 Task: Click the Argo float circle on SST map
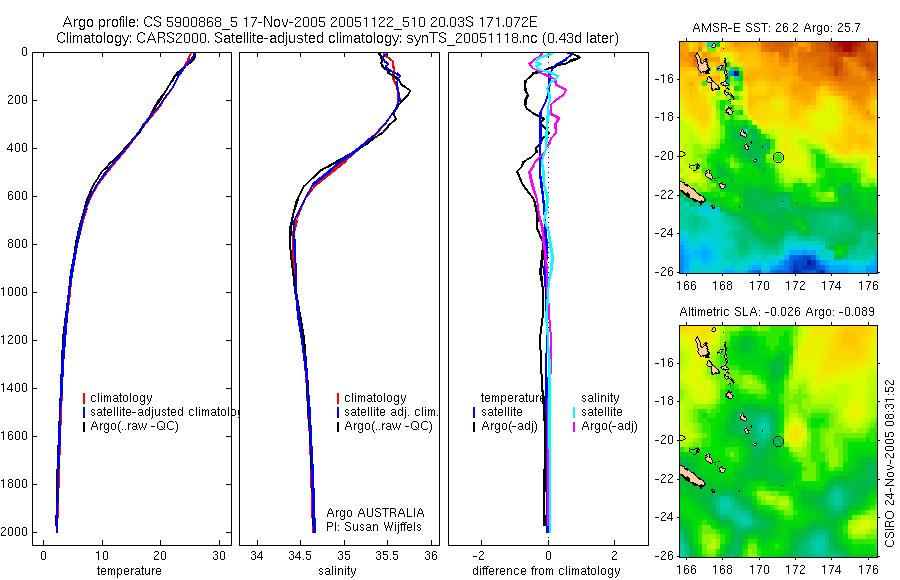(778, 157)
